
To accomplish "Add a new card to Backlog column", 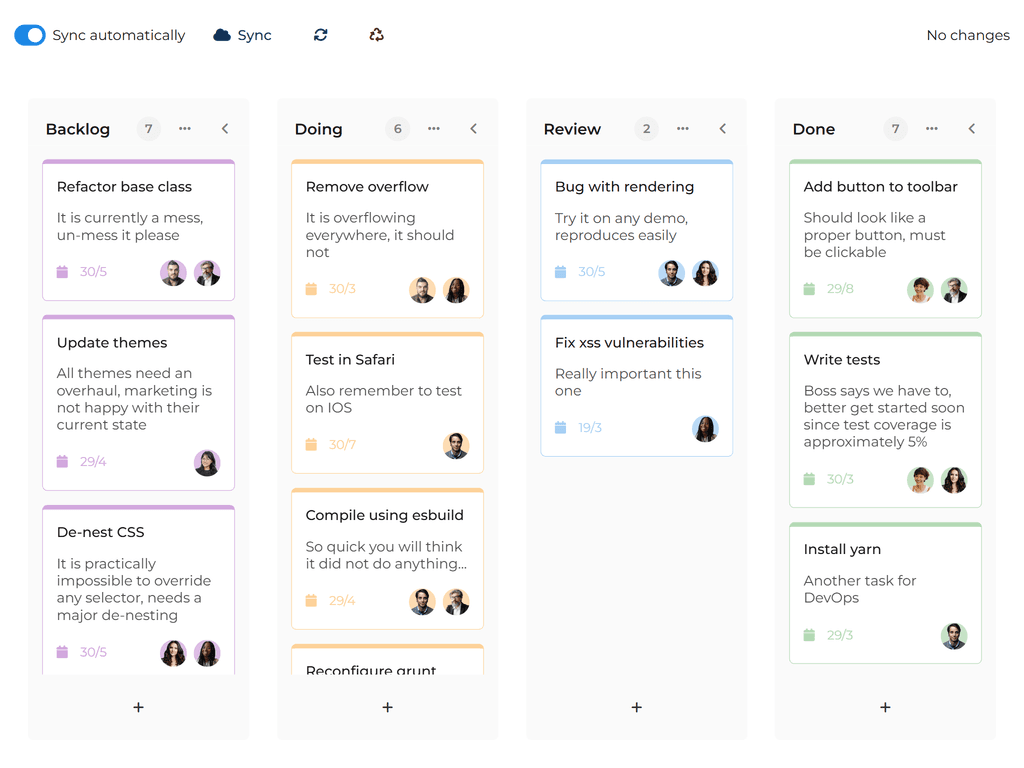I will (138, 707).
